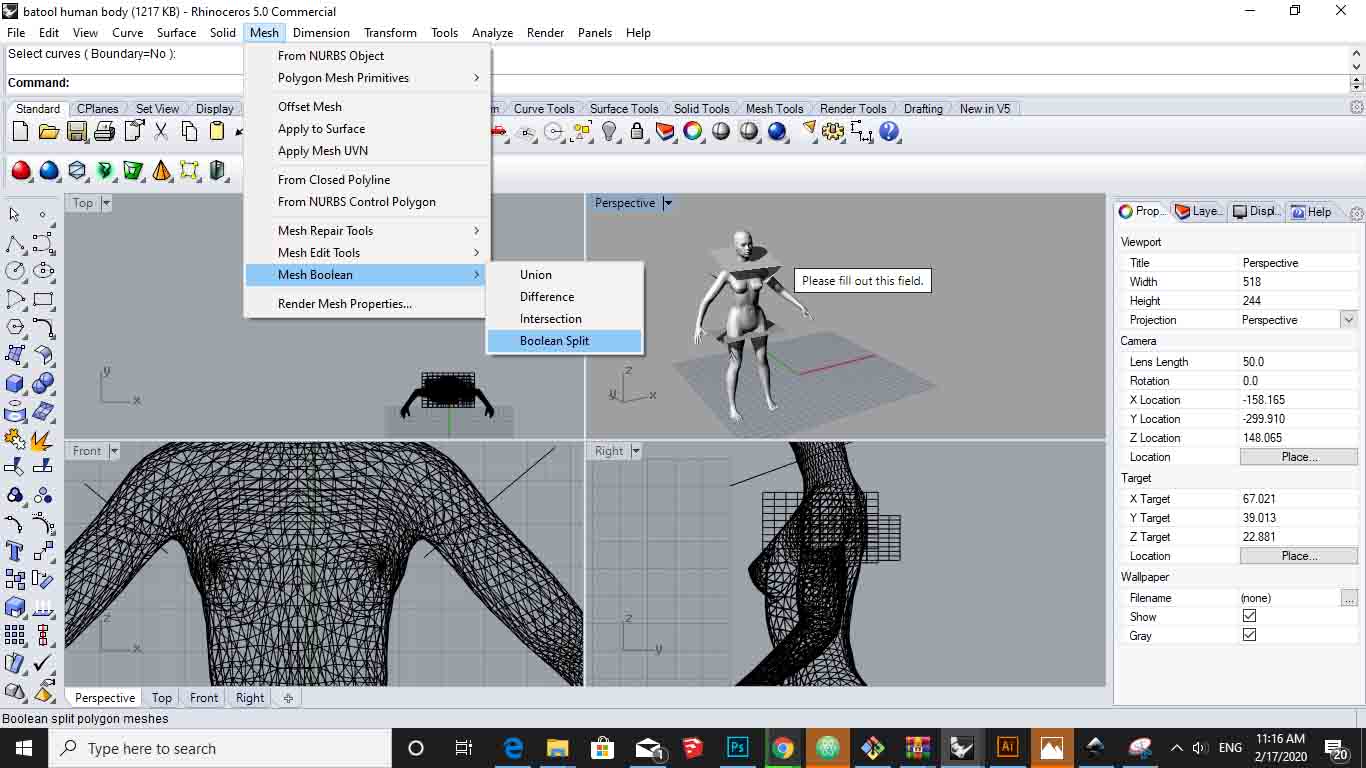This screenshot has height=768, width=1366.
Task: Open the Right viewport menu arrow
Action: (635, 451)
